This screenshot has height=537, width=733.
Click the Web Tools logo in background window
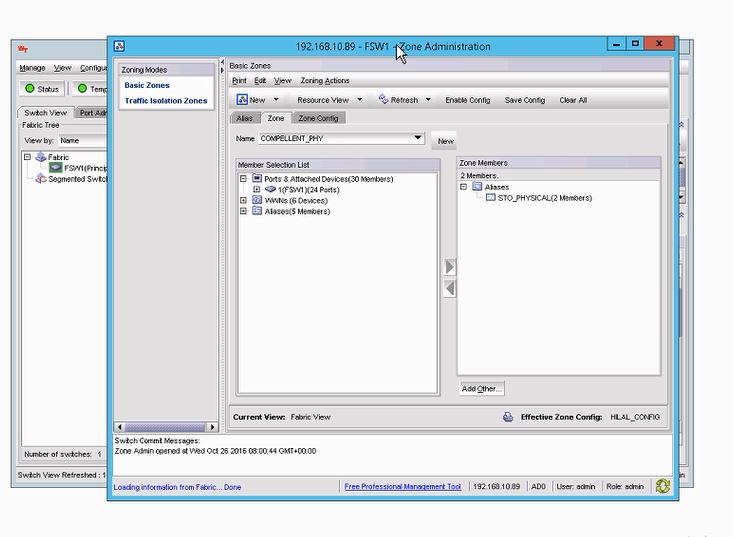(22, 49)
